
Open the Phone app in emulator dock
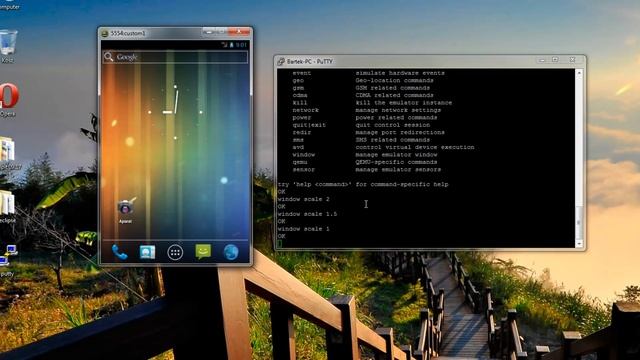[x=119, y=252]
